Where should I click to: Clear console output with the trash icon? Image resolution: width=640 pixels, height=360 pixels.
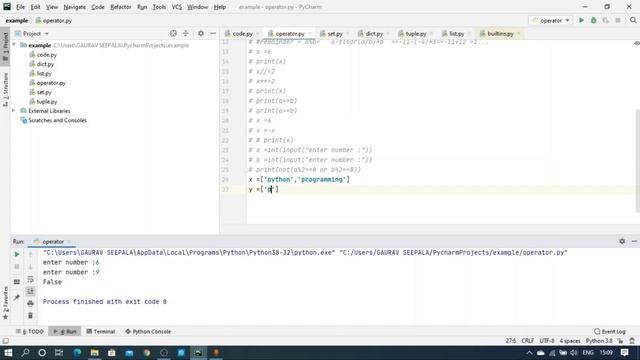point(30,315)
